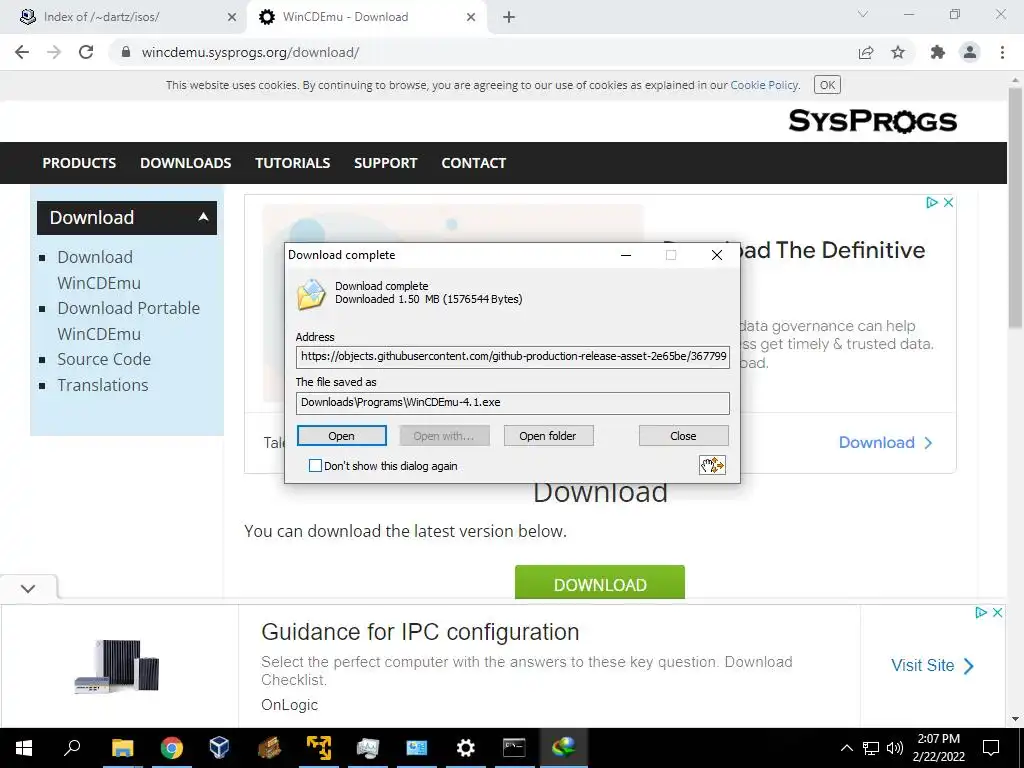Open Chrome tab search chevron
Viewport: 1024px width, 768px height.
[x=863, y=14]
